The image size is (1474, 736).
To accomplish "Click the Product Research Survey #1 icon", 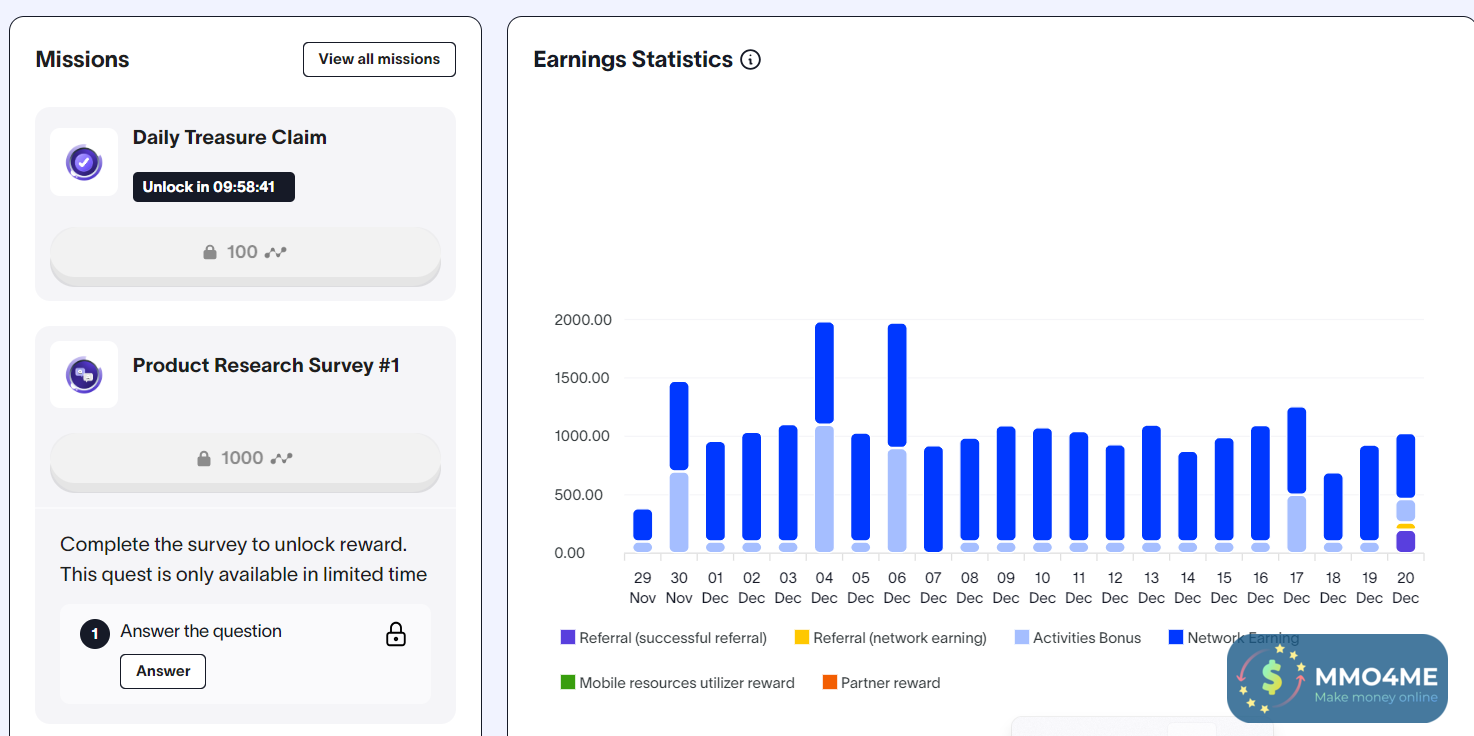I will point(84,374).
